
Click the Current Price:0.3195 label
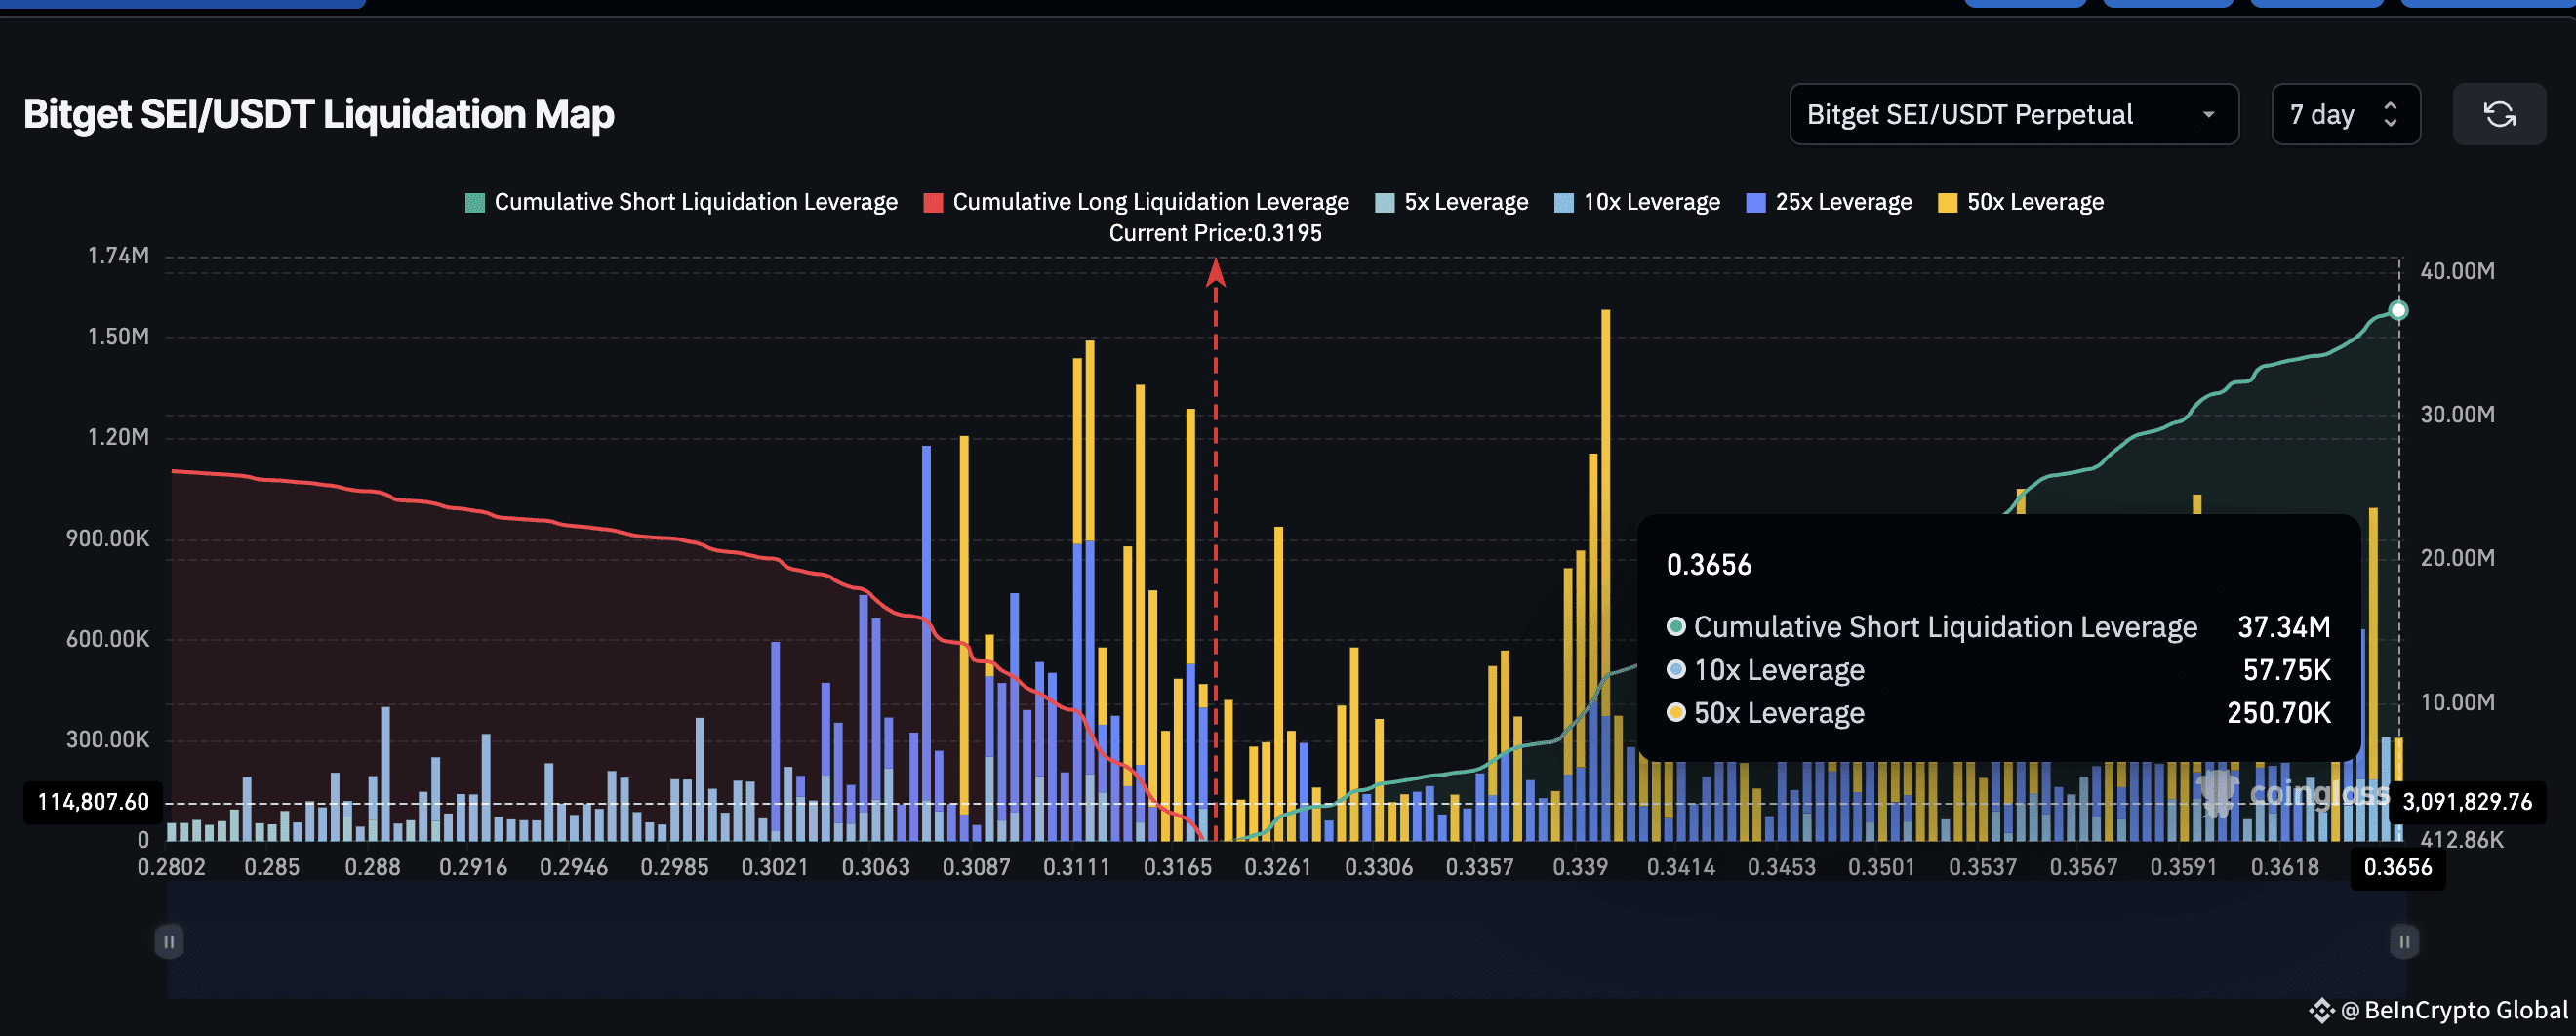click(1215, 233)
